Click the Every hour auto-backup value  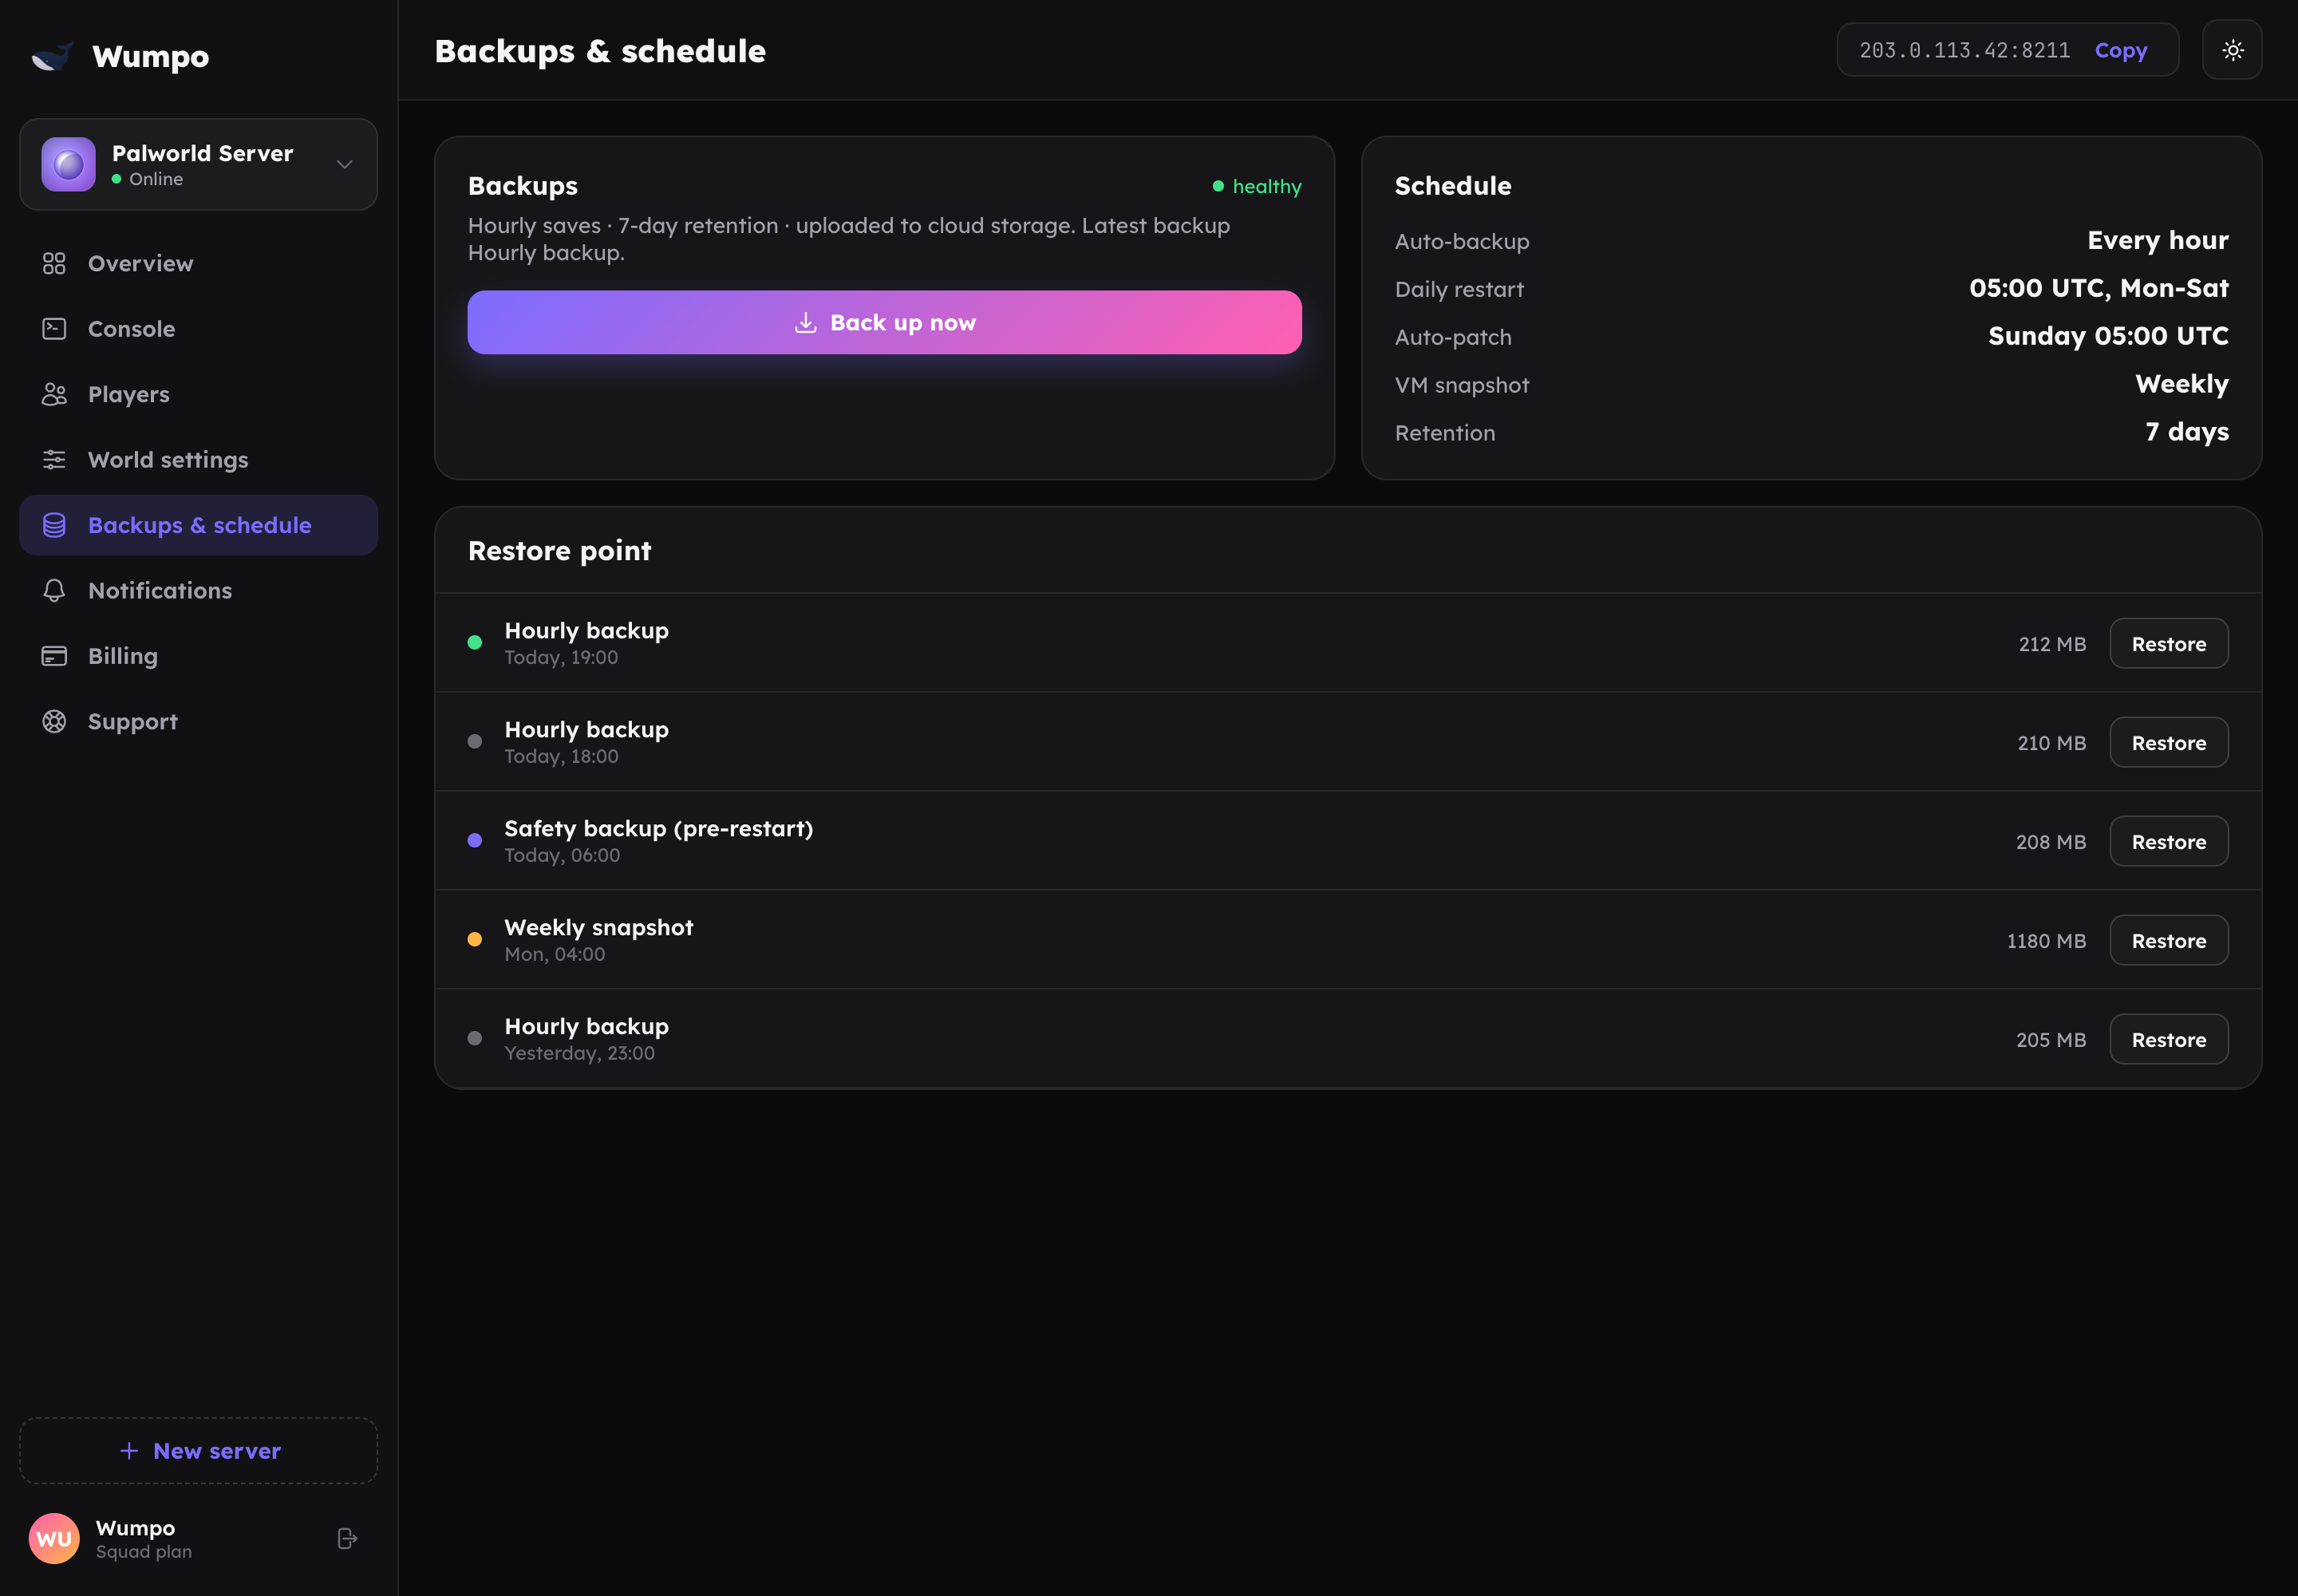[2157, 241]
